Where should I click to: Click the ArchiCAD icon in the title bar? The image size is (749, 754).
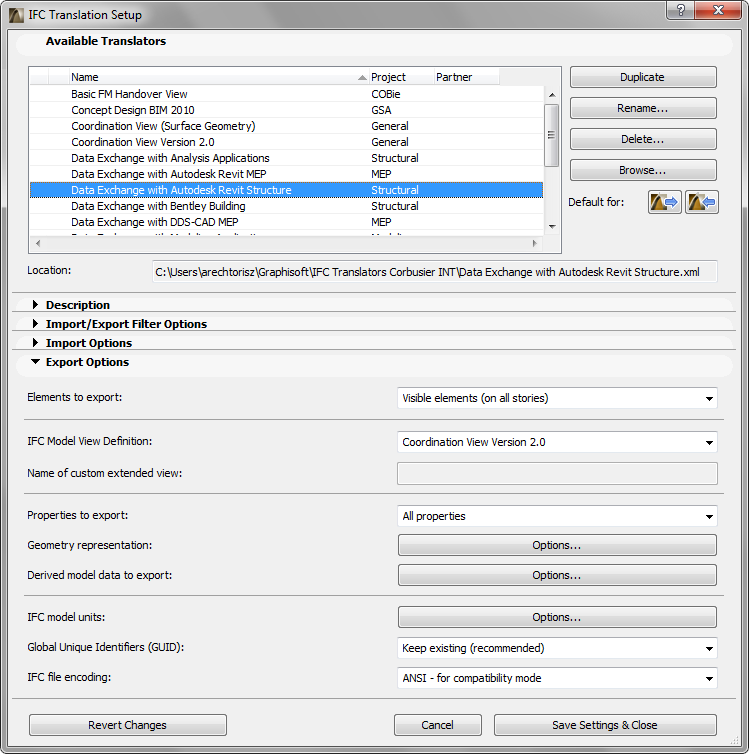pos(16,15)
